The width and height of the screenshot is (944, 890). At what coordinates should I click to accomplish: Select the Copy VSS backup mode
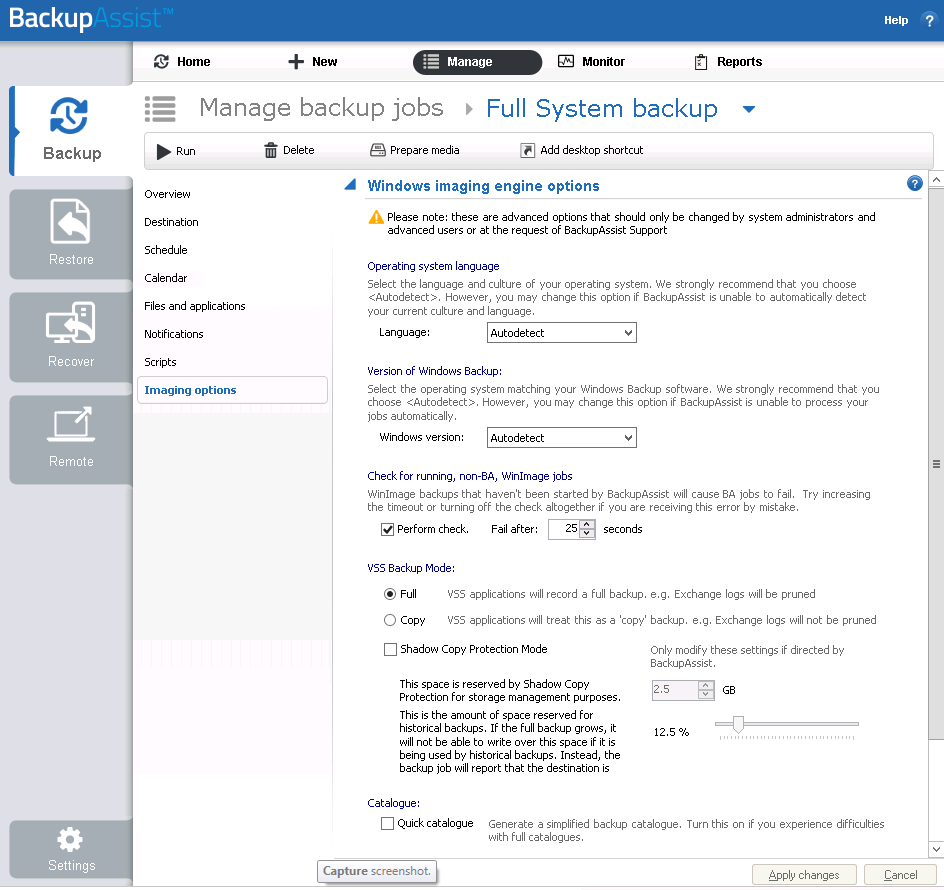[390, 620]
